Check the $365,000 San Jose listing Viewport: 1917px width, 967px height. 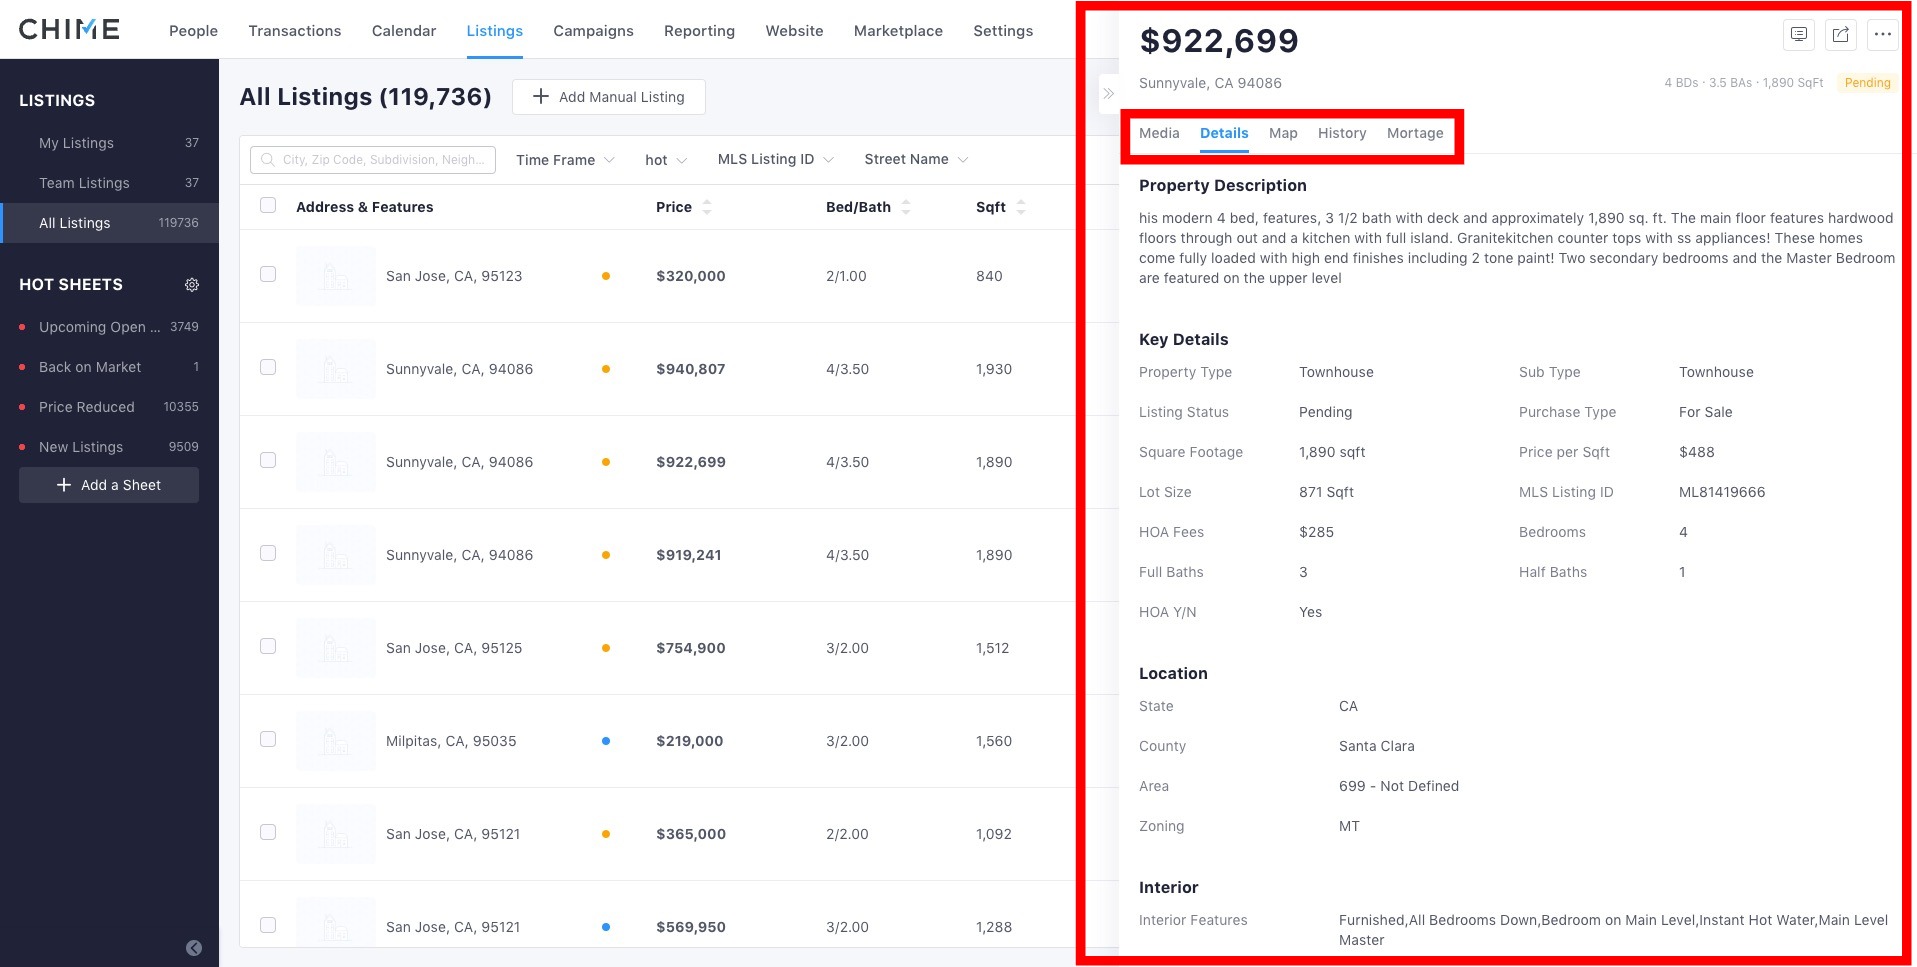click(x=268, y=832)
